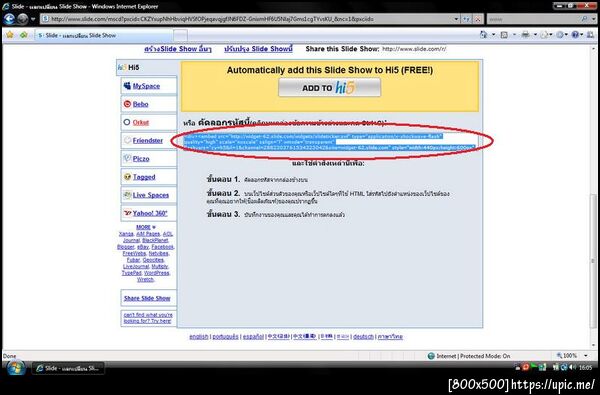Switch page language to português
Viewport: 600px width, 395px height.
tap(225, 337)
